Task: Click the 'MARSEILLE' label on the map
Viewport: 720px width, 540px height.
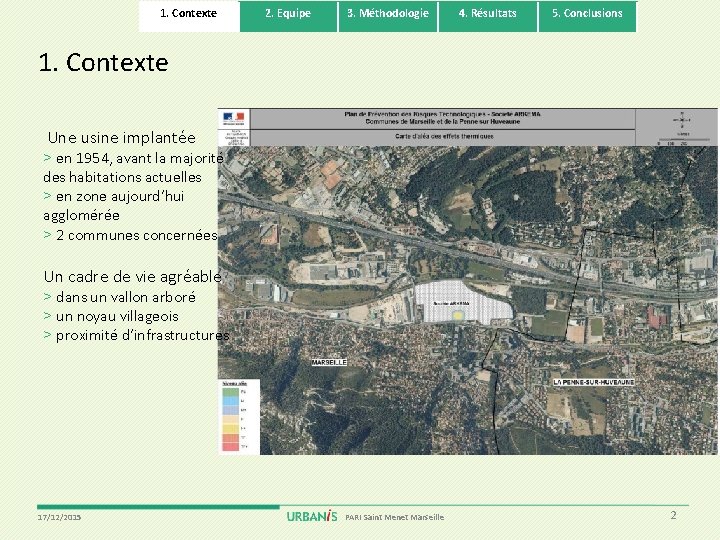Action: tap(329, 362)
